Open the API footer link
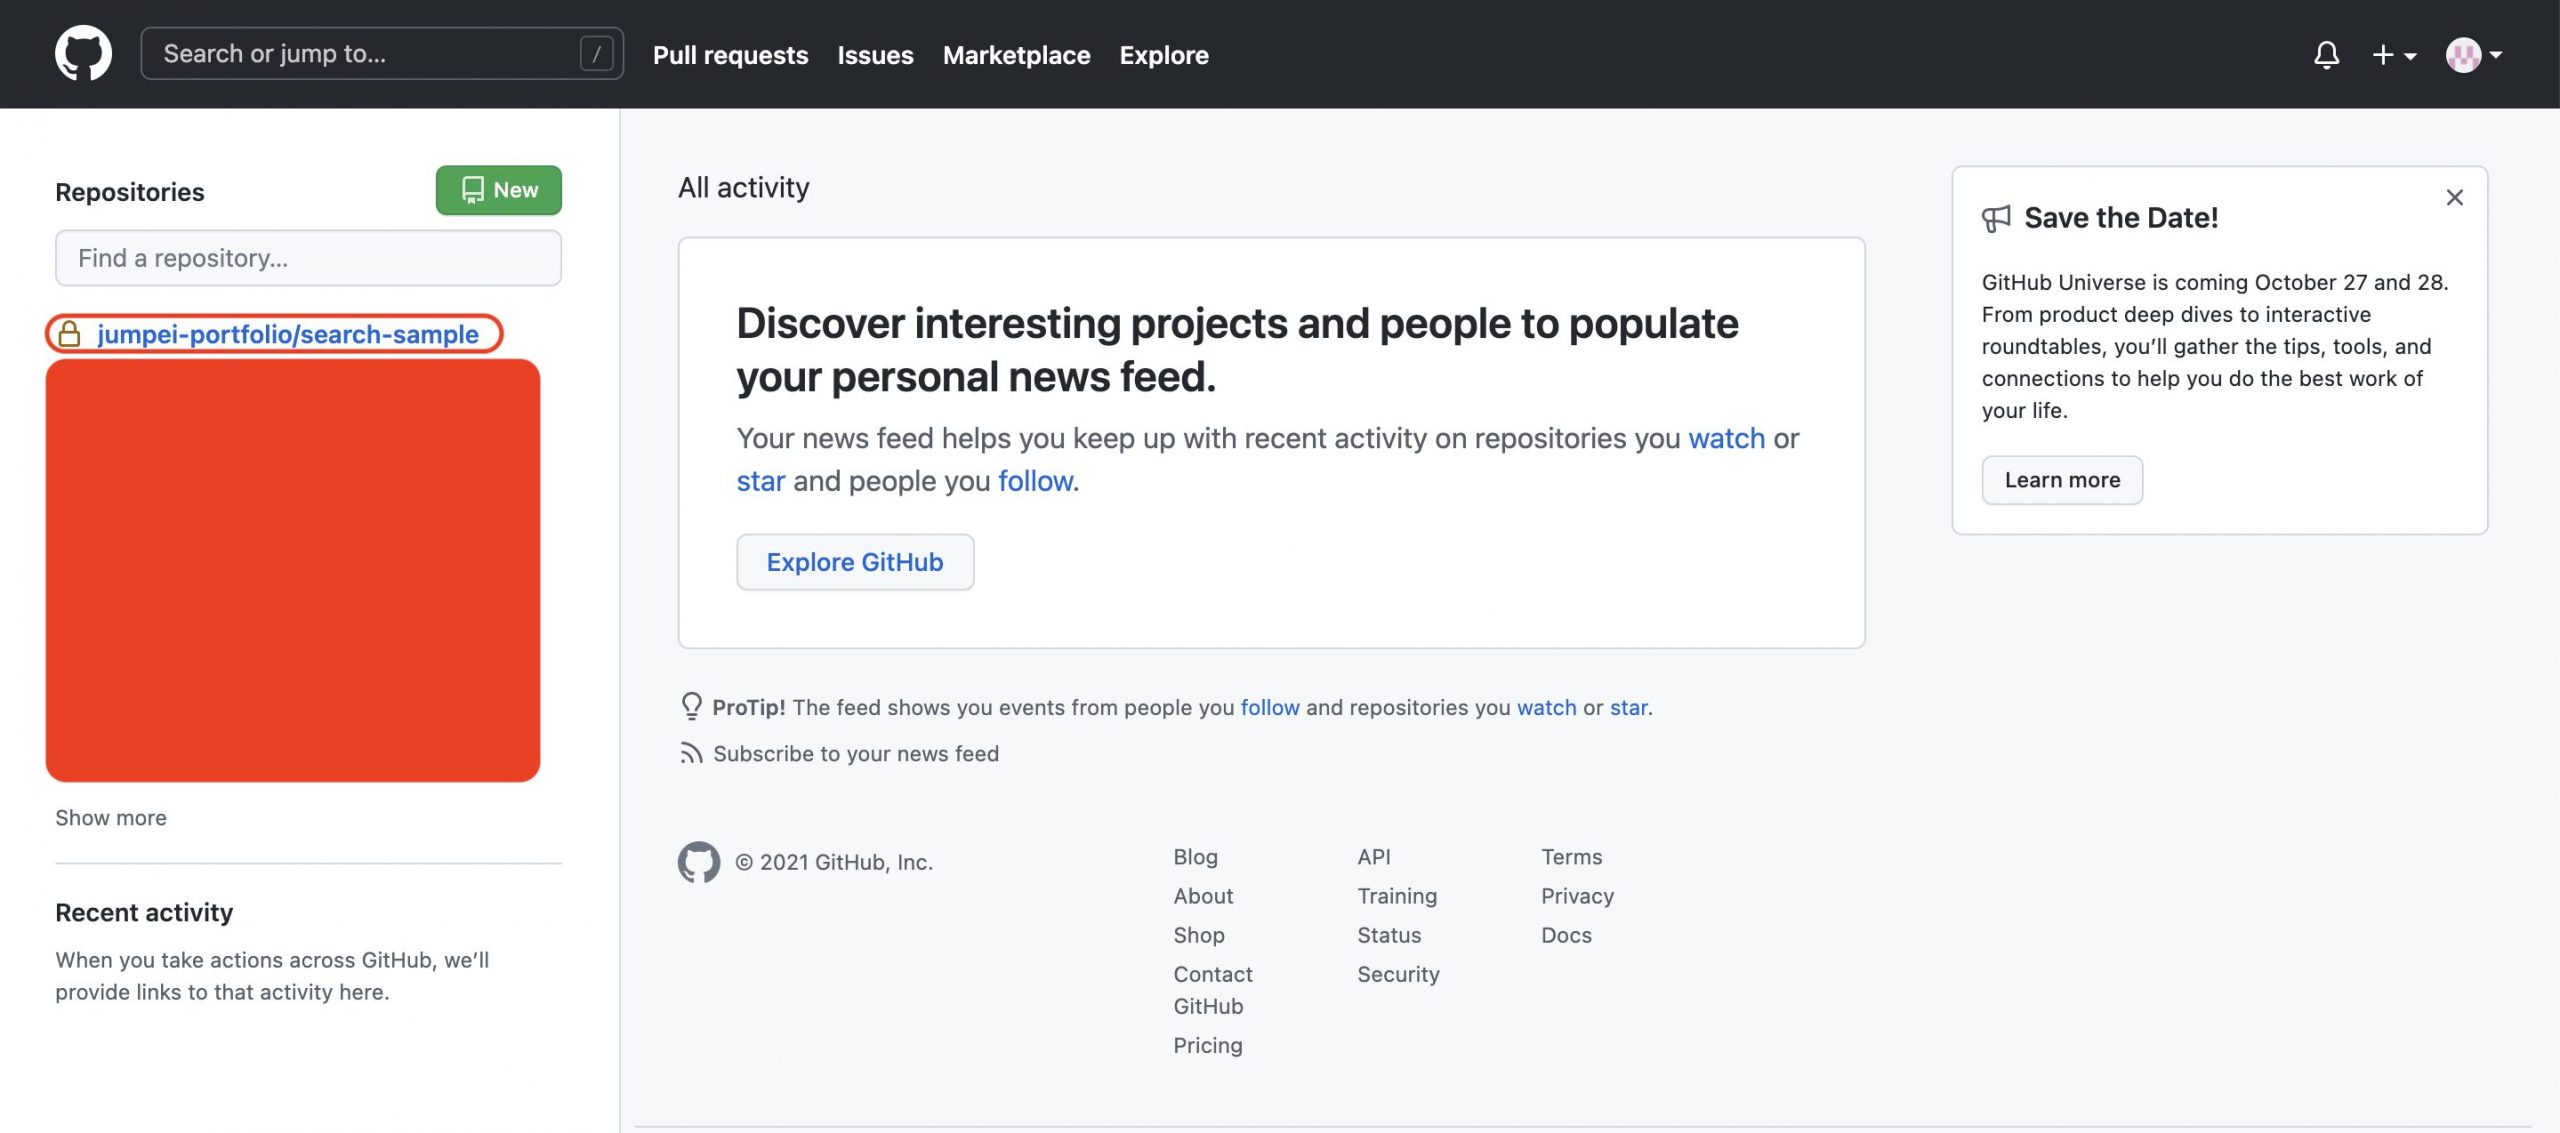2560x1133 pixels. (1374, 856)
